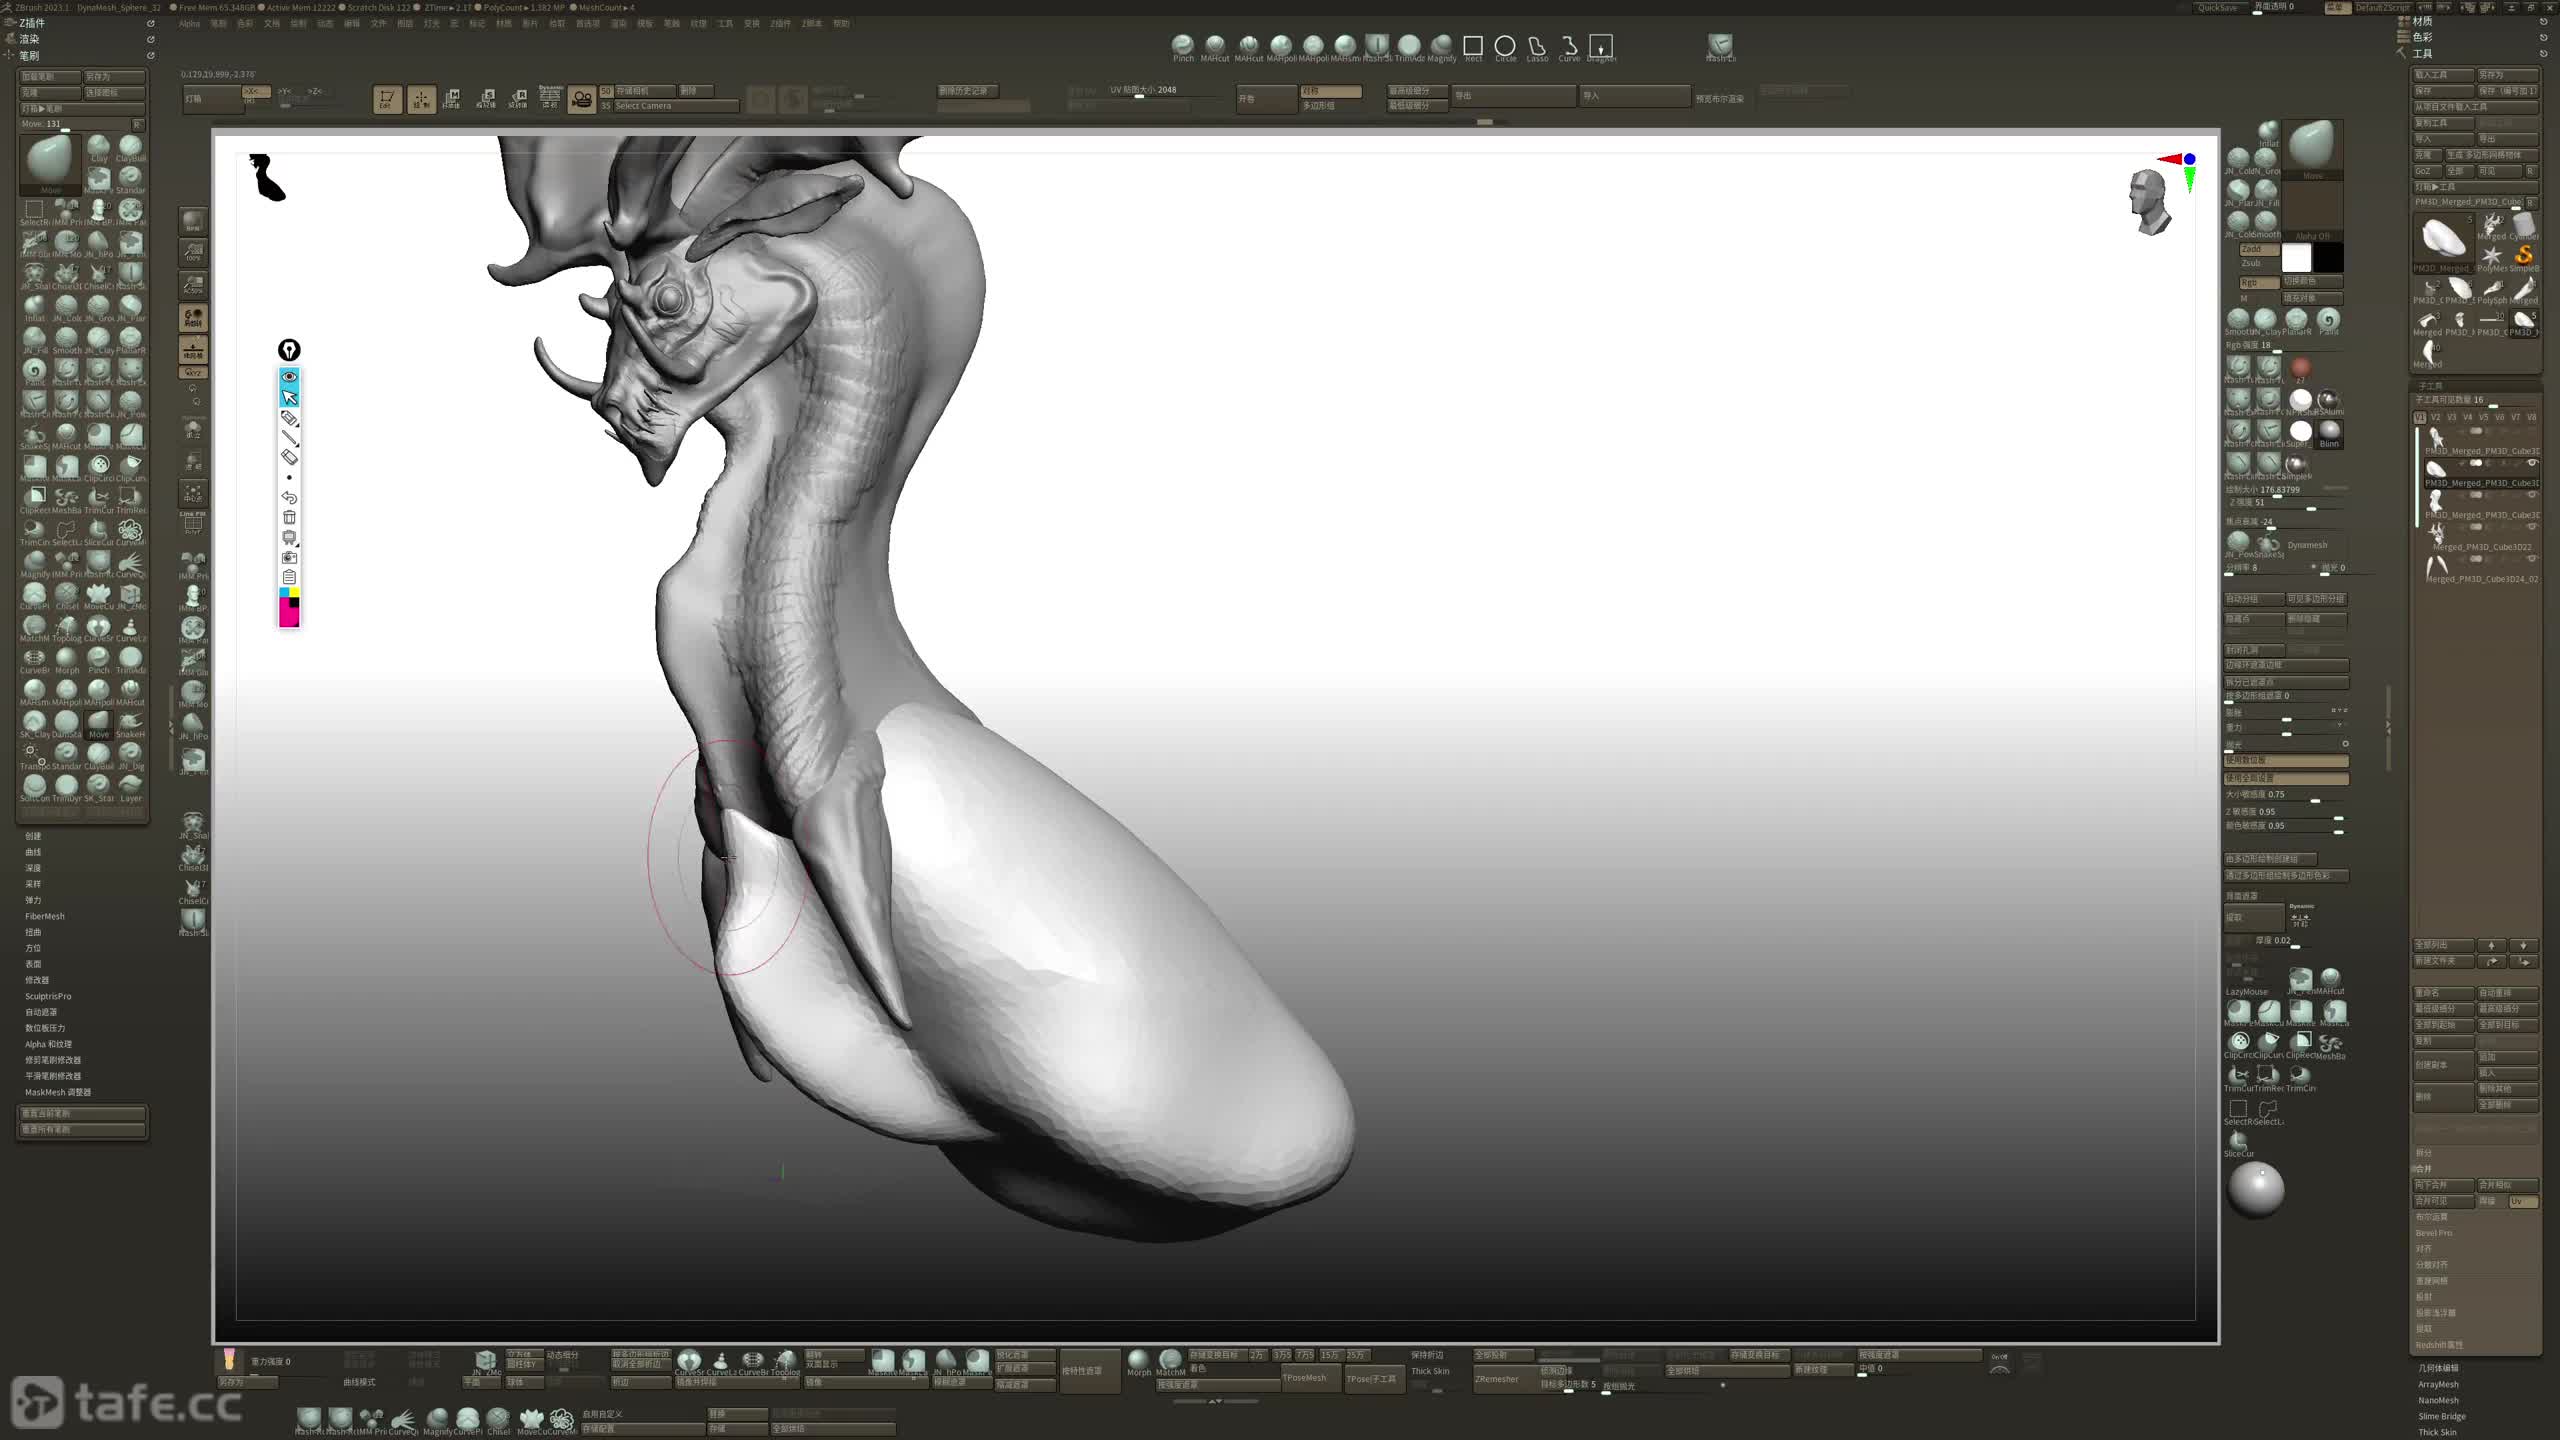
Task: Click the pointer arrow on annotation bar
Action: pos(289,397)
